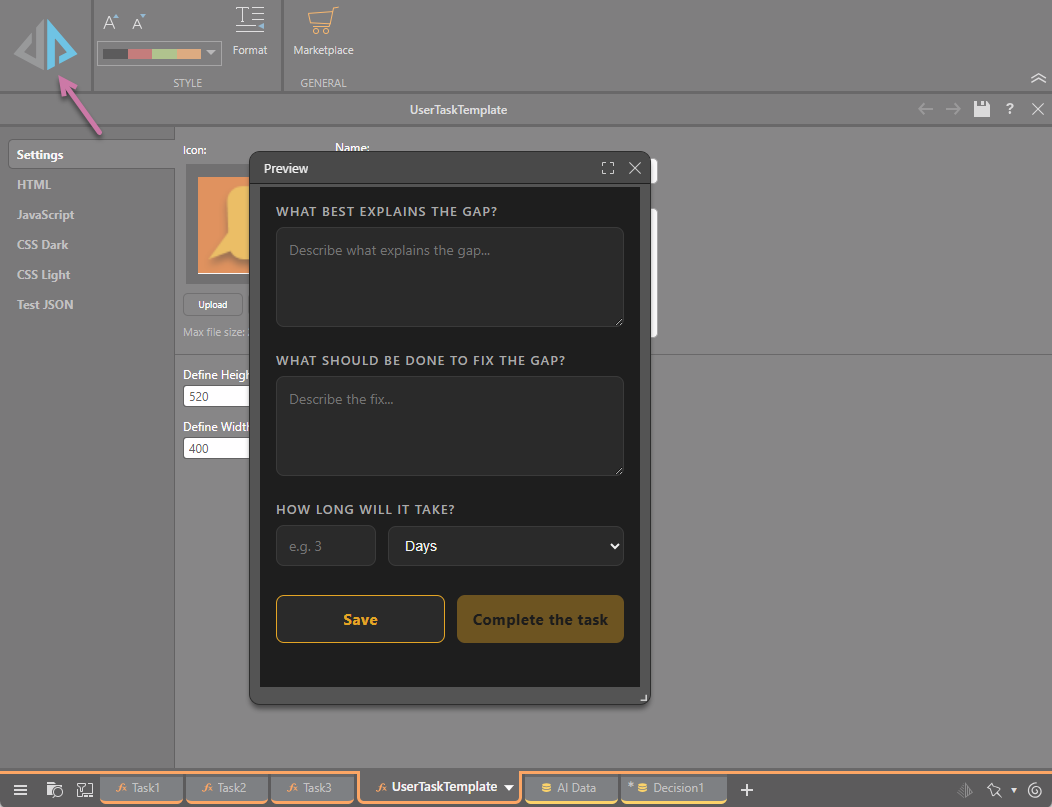The height and width of the screenshot is (807, 1052).
Task: Click the Complete the task button
Action: coord(540,619)
